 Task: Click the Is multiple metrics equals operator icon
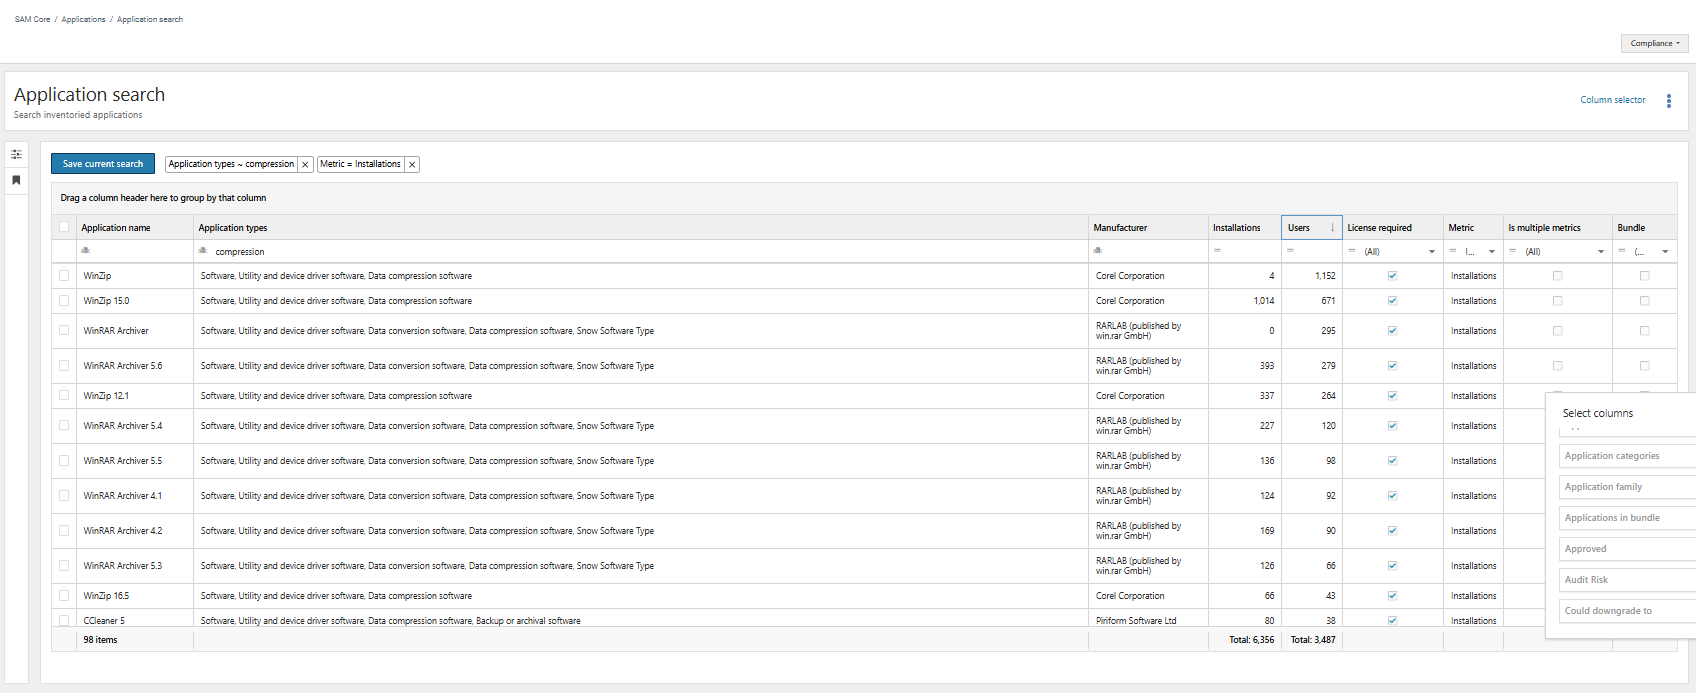(1513, 251)
